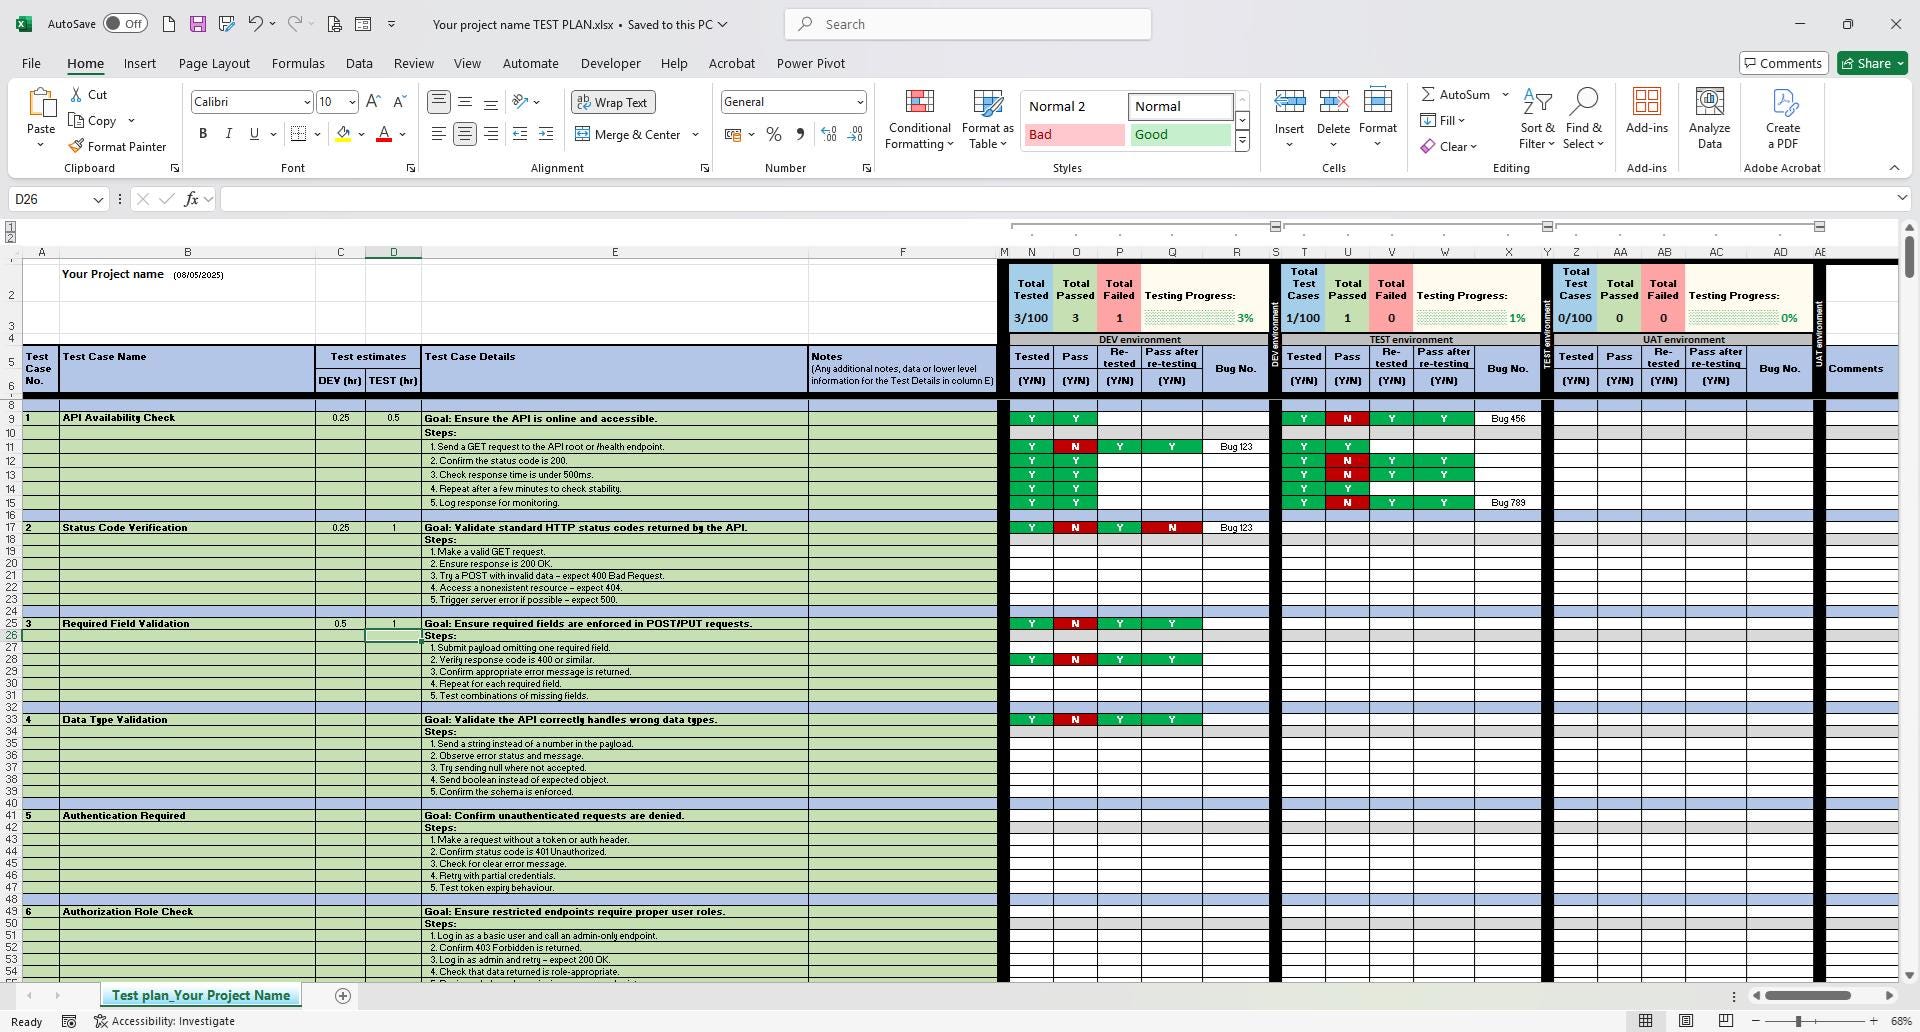This screenshot has height=1032, width=1920.
Task: Expand the Merge & Center dropdown arrow
Action: tap(695, 134)
